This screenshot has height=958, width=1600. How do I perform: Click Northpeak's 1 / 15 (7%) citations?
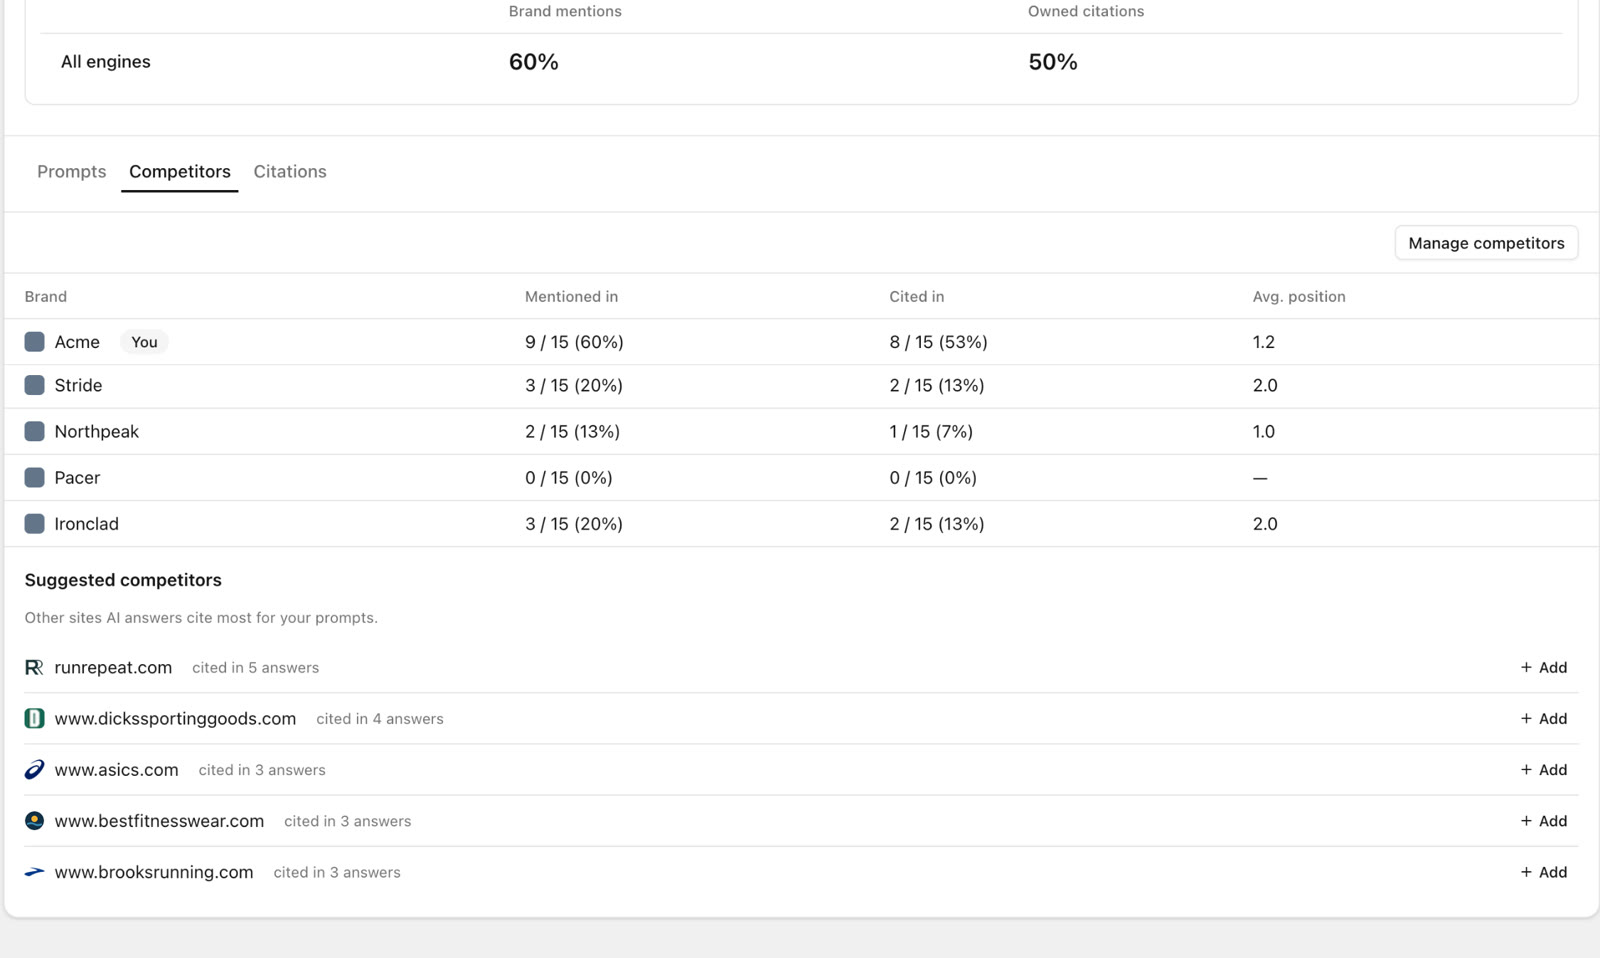931,431
